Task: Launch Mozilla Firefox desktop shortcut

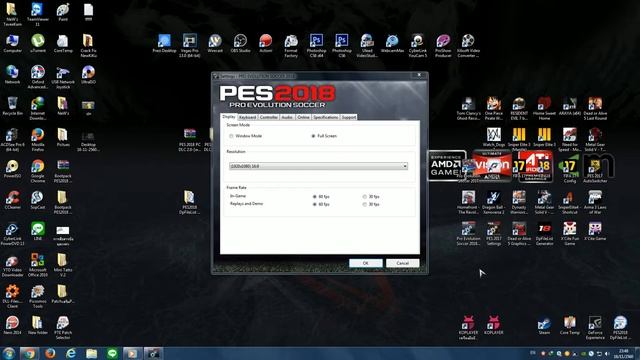Action: [38, 140]
